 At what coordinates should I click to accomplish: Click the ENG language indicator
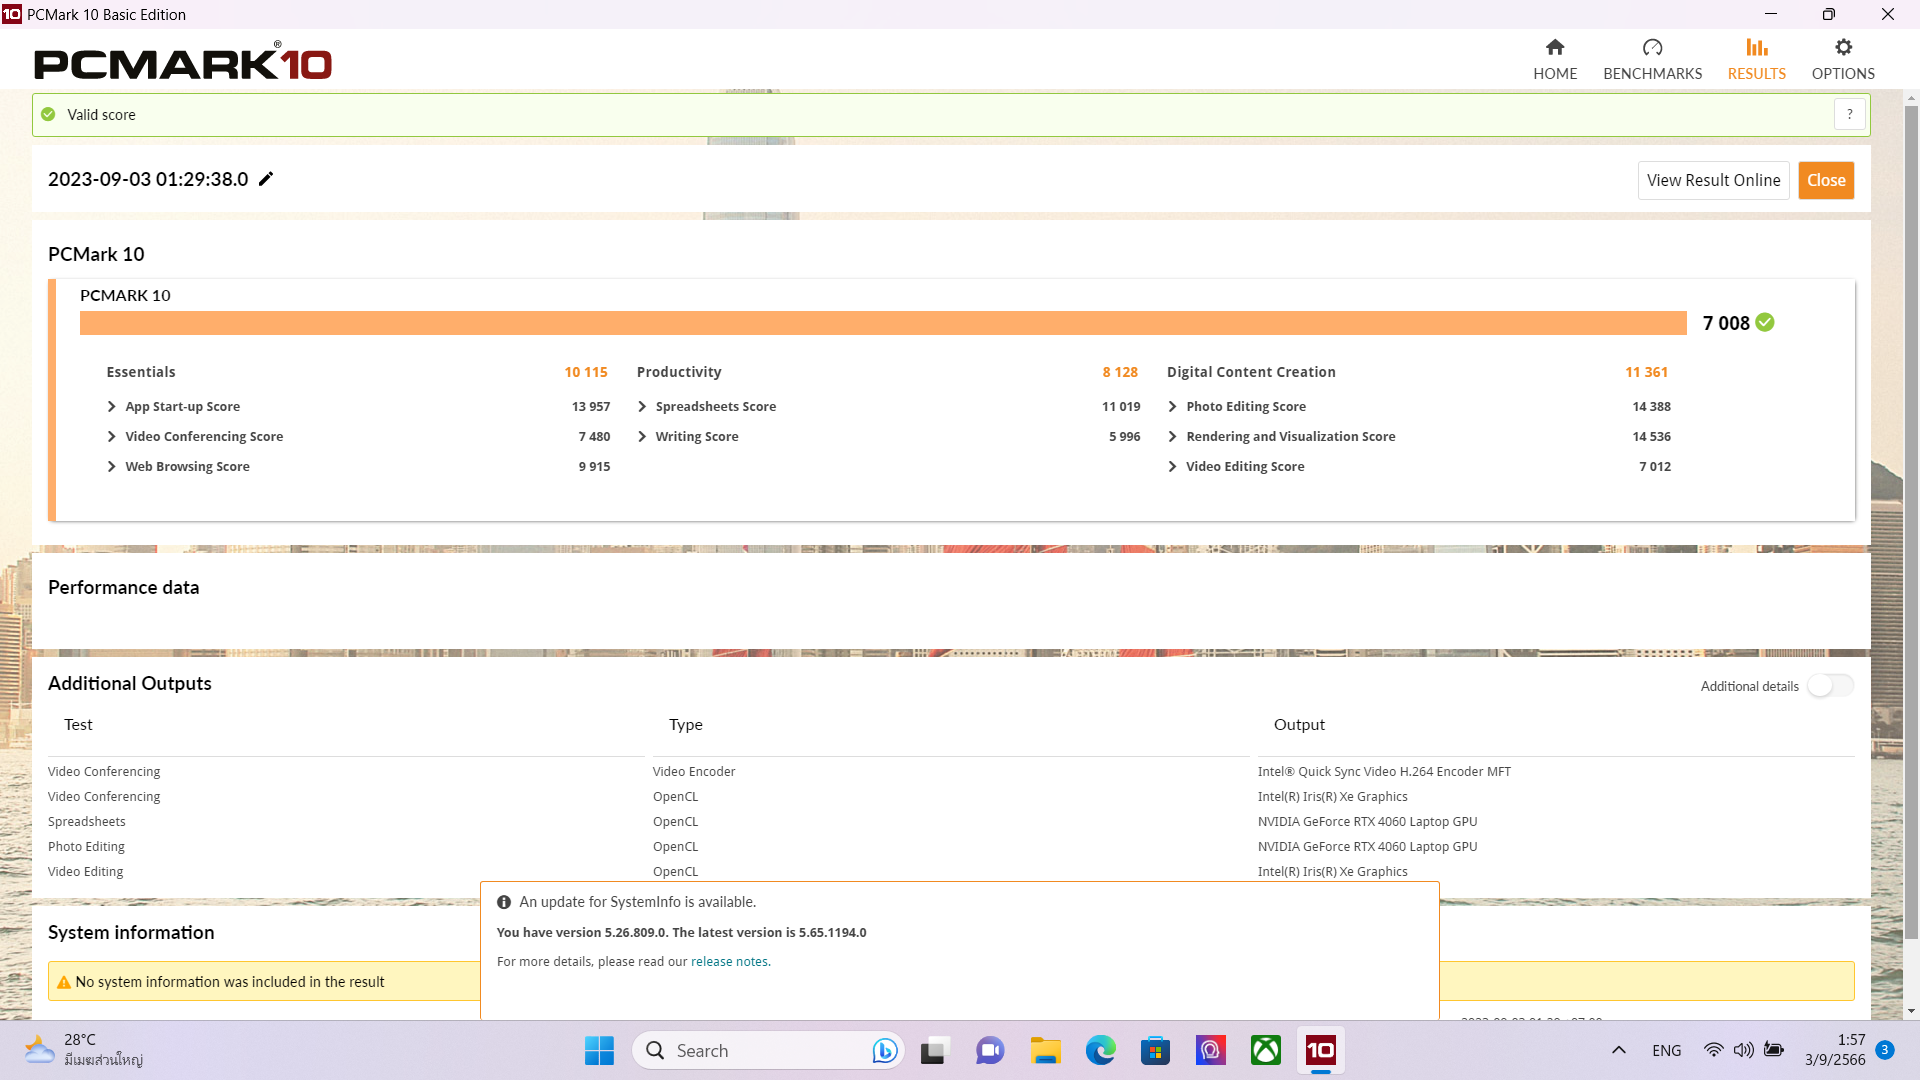tap(1666, 1050)
